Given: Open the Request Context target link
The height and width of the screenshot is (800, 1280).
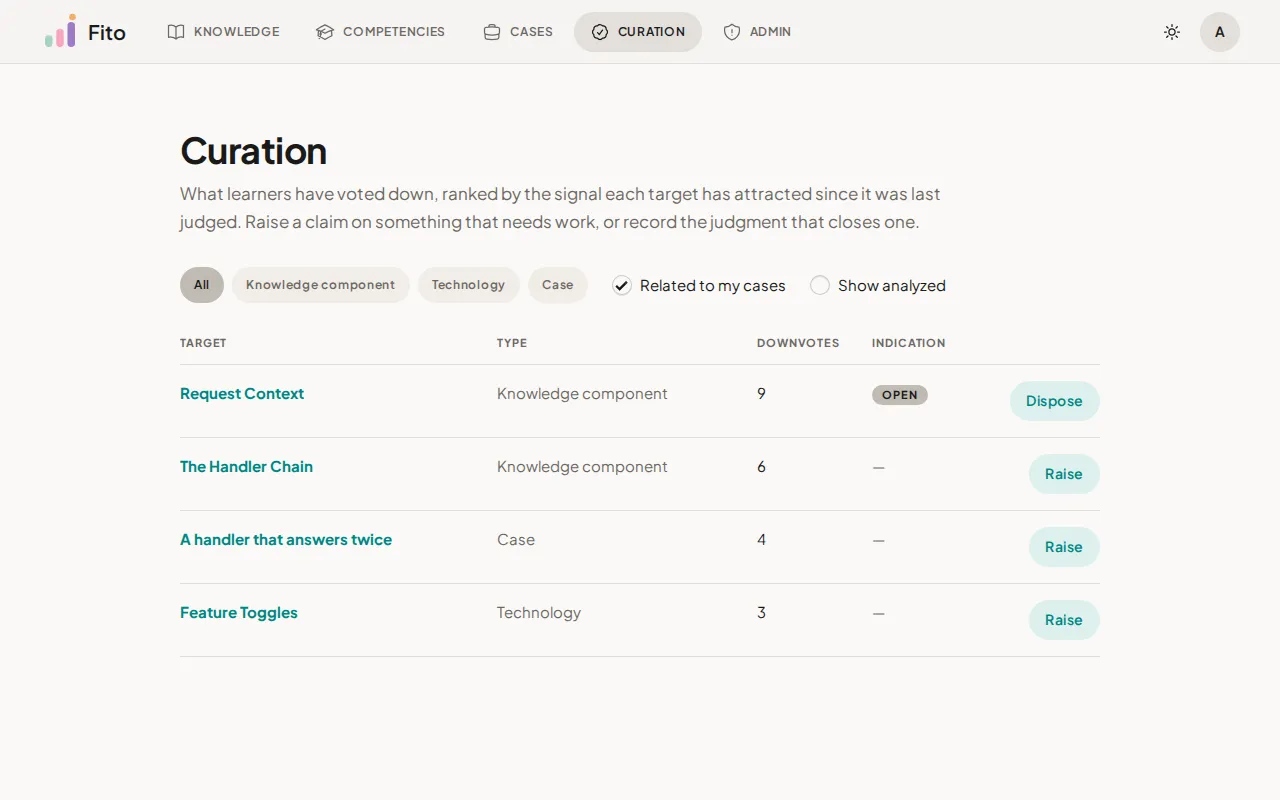Looking at the screenshot, I should coord(242,394).
